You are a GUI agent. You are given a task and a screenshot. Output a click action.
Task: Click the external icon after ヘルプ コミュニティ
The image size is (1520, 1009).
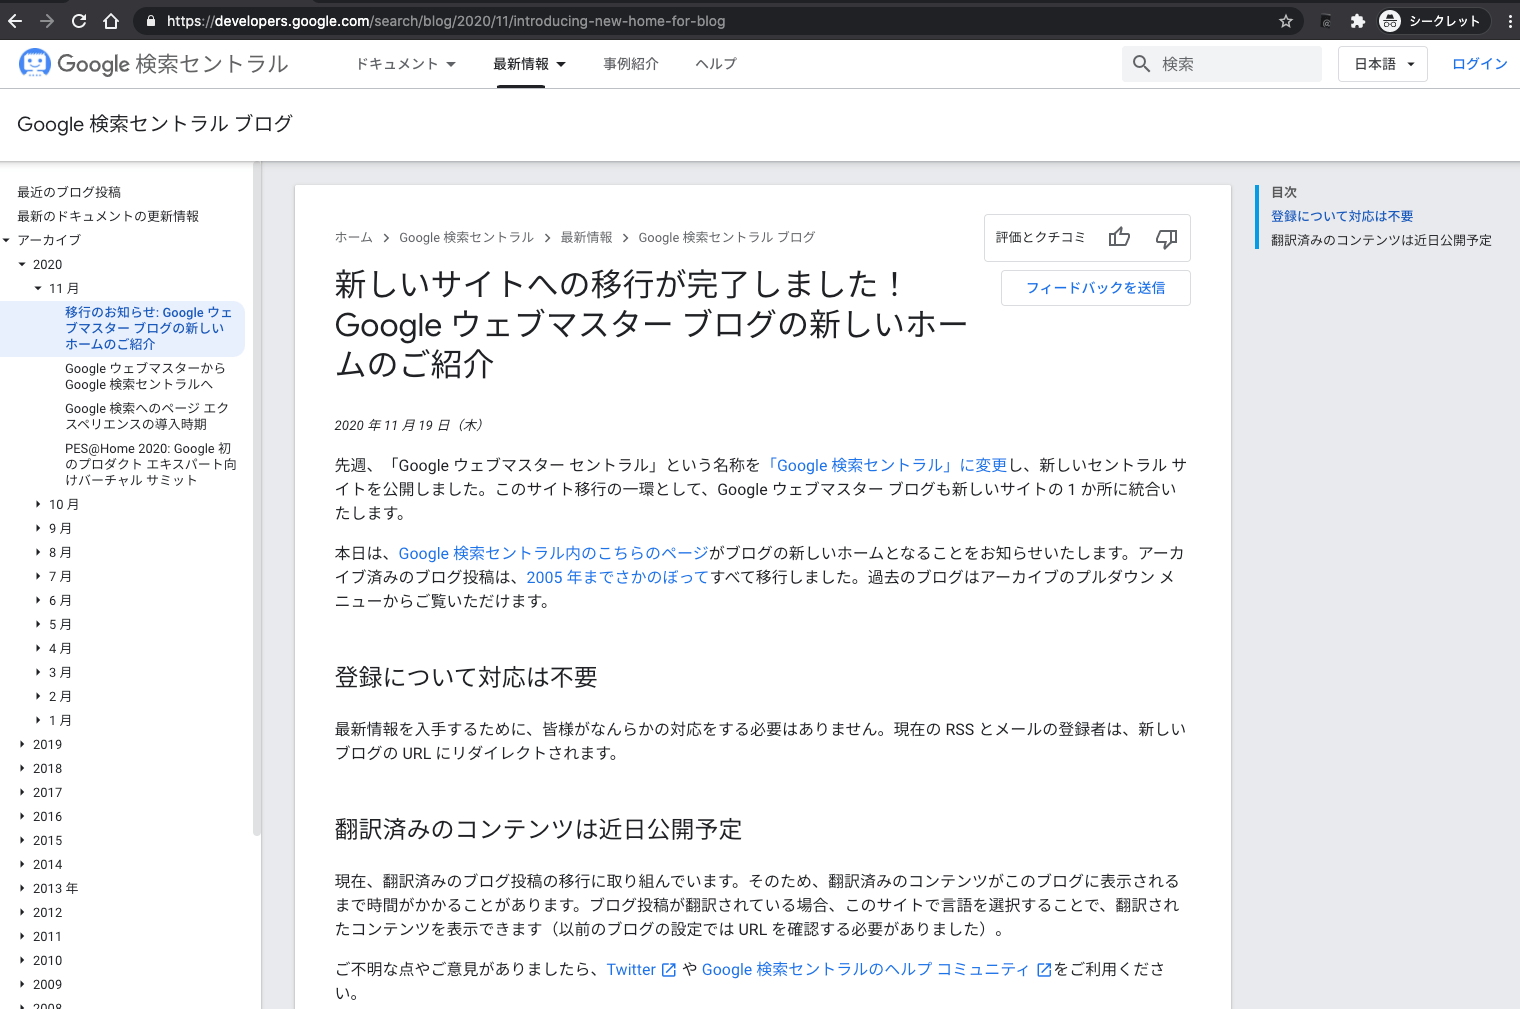(x=1044, y=970)
